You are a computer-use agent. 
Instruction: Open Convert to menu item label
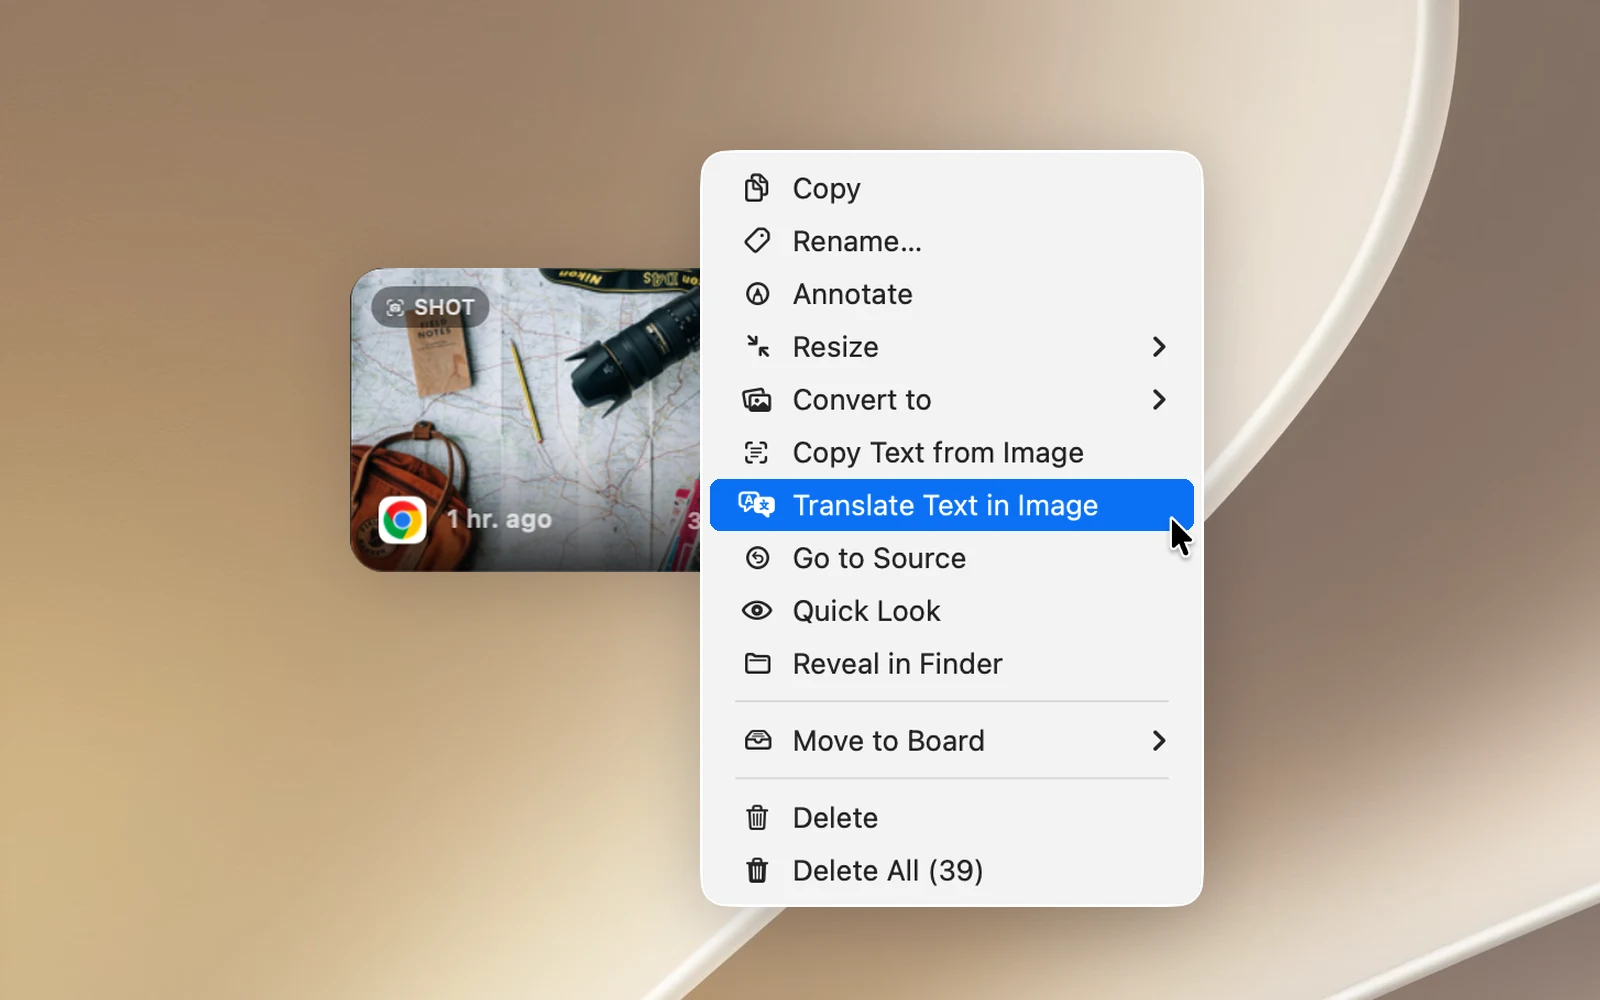[x=862, y=400]
